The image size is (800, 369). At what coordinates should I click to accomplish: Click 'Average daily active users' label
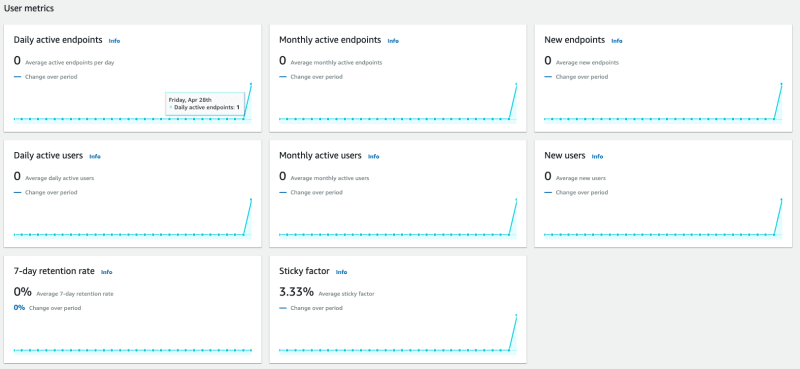[60, 179]
